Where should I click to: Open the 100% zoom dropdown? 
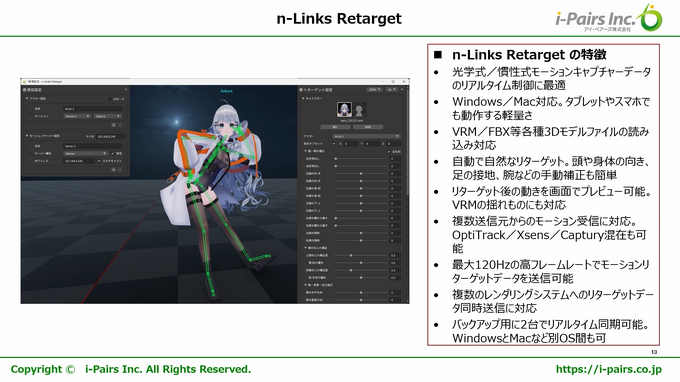[x=374, y=89]
